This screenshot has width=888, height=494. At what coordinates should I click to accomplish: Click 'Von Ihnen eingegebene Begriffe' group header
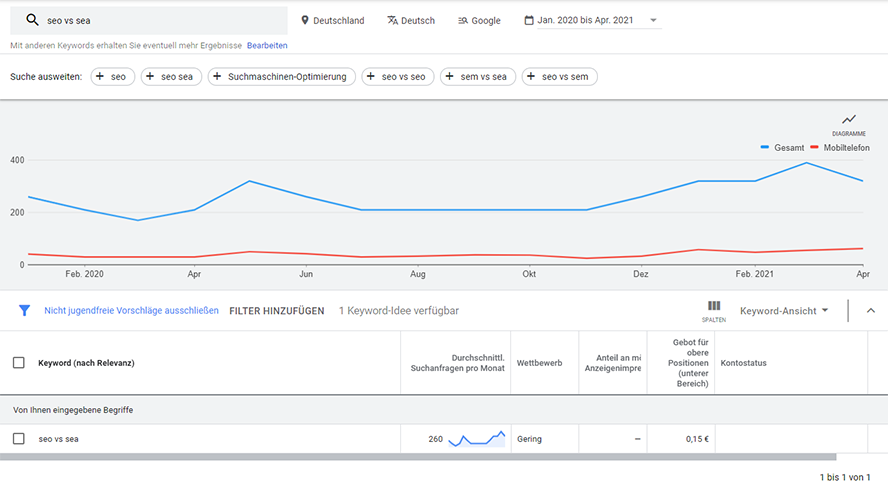[x=73, y=410]
